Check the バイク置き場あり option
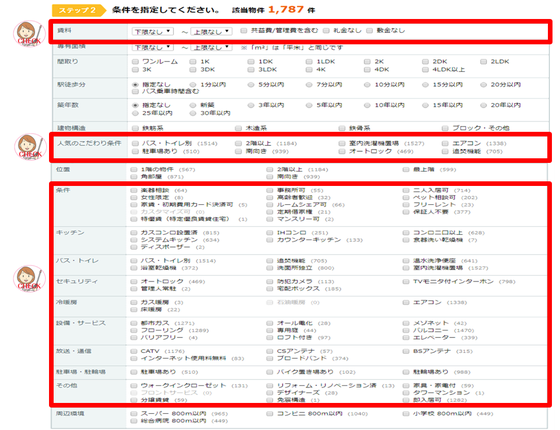Image resolution: width=560 pixels, height=430 pixels. tap(270, 372)
